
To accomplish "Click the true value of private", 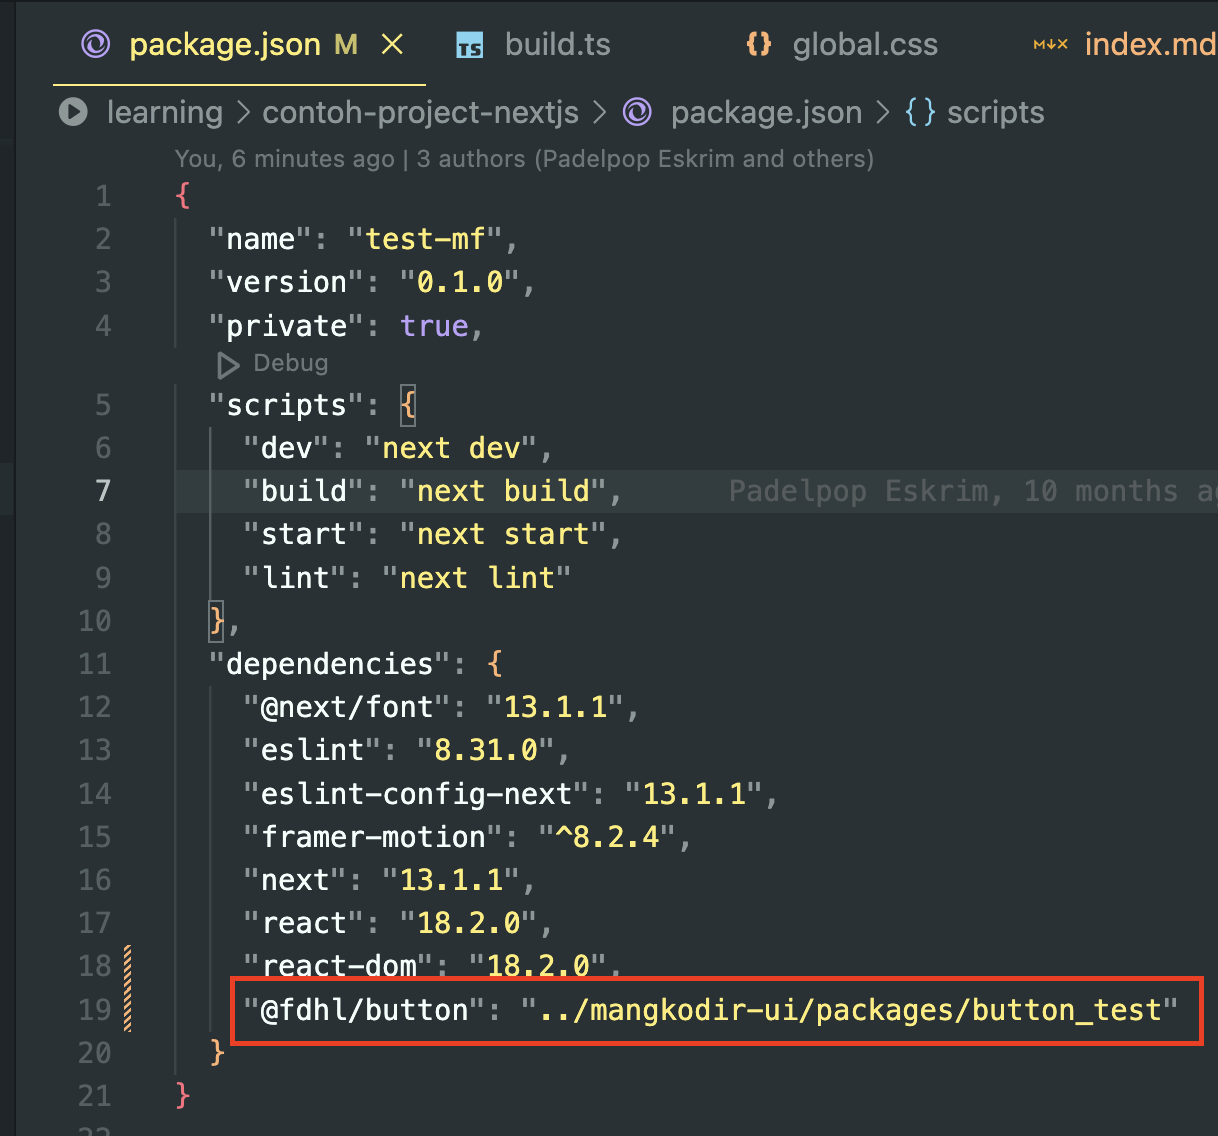I will pyautogui.click(x=434, y=326).
